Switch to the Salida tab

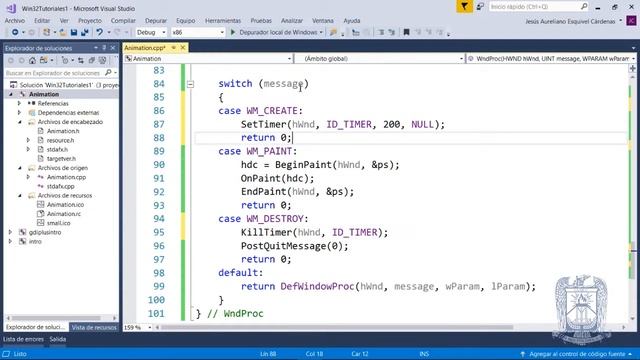click(58, 339)
